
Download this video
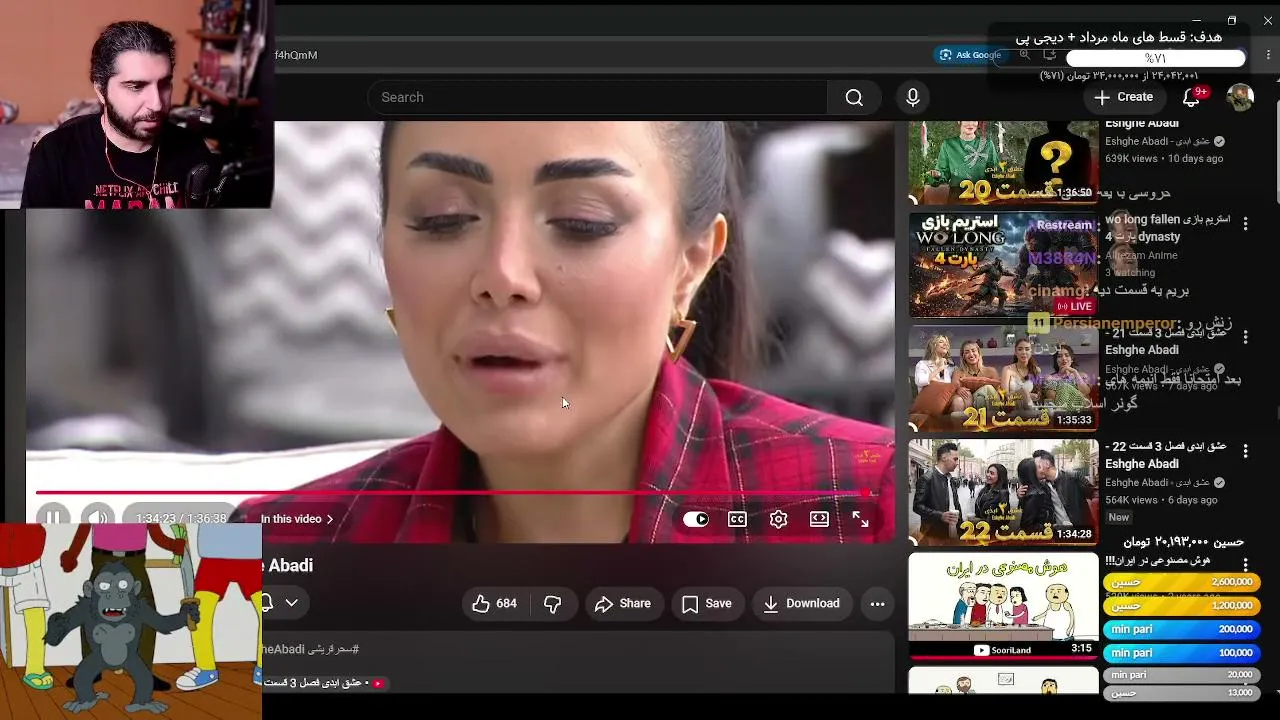[801, 603]
